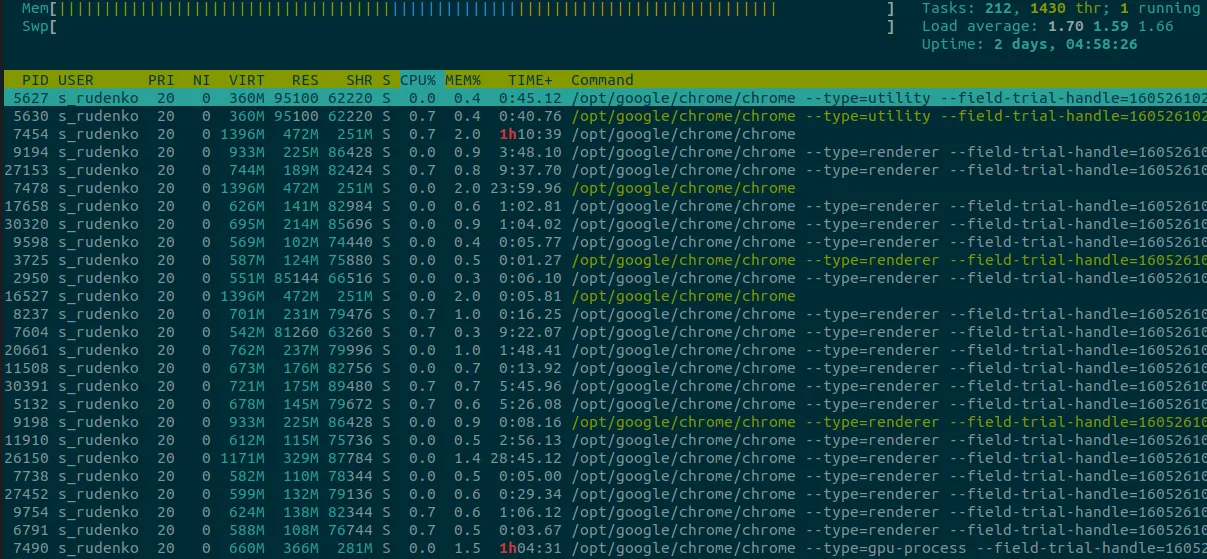Click the SHR value 89480
The height and width of the screenshot is (559, 1207).
350,386
